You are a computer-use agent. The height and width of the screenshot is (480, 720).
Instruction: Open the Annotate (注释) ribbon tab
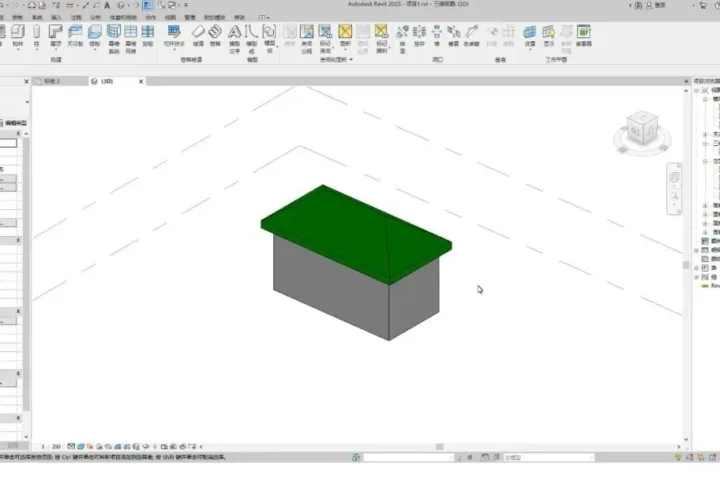pyautogui.click(x=76, y=17)
